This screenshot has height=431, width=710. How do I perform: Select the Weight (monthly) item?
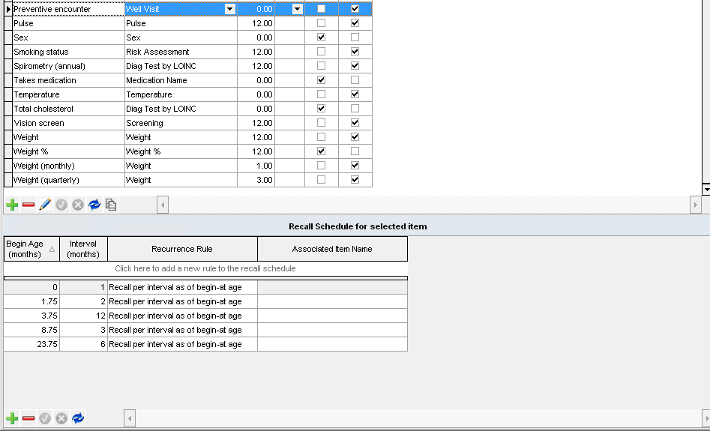68,166
